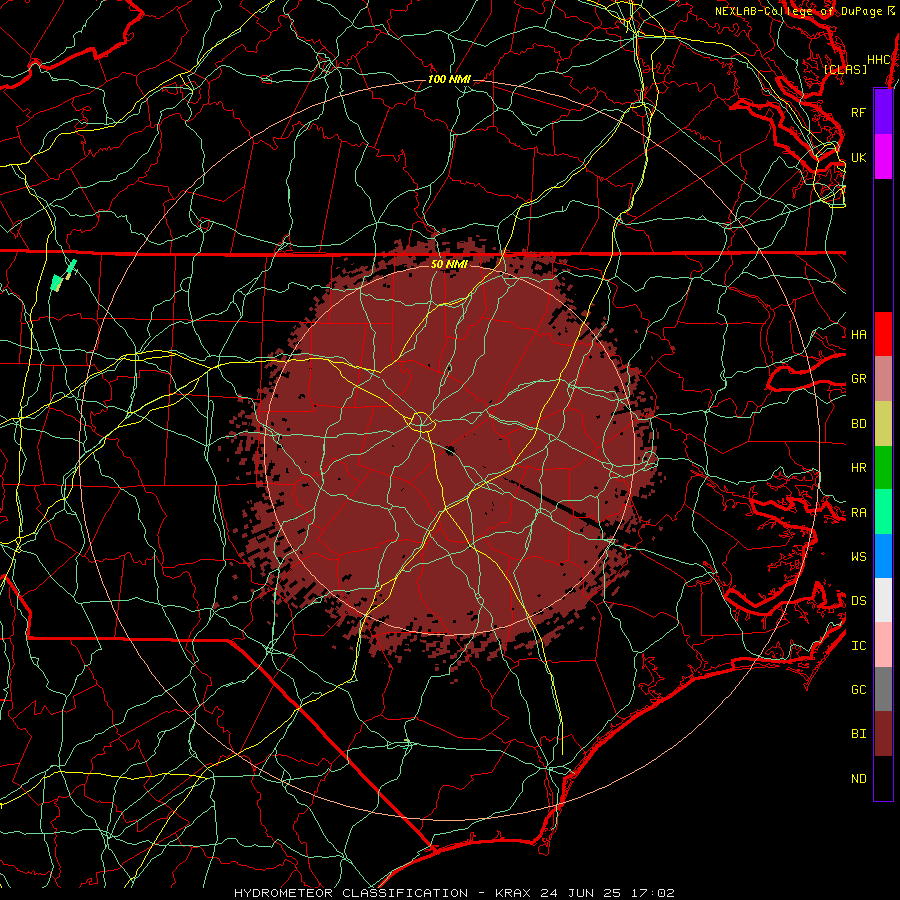
Task: Click the HR green legend swatch
Action: (x=883, y=468)
